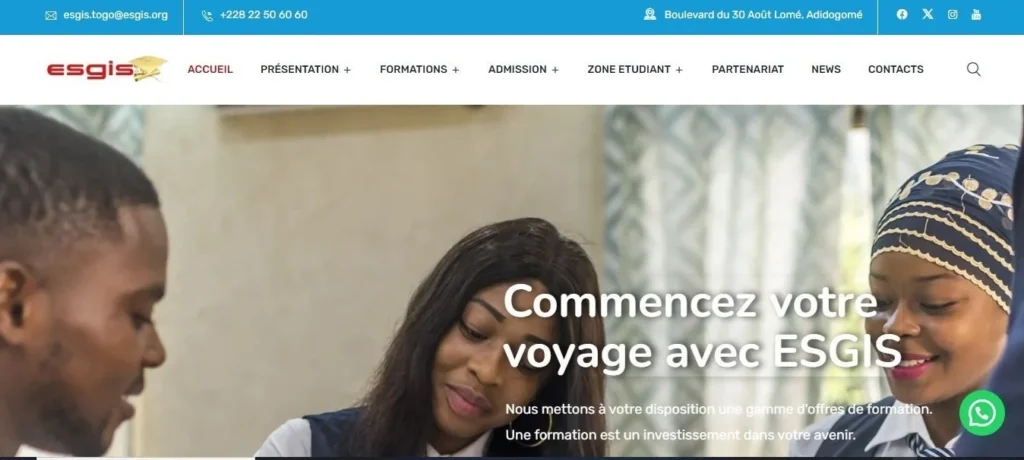
Task: Start a chat via WhatsApp floating button
Action: (x=982, y=413)
